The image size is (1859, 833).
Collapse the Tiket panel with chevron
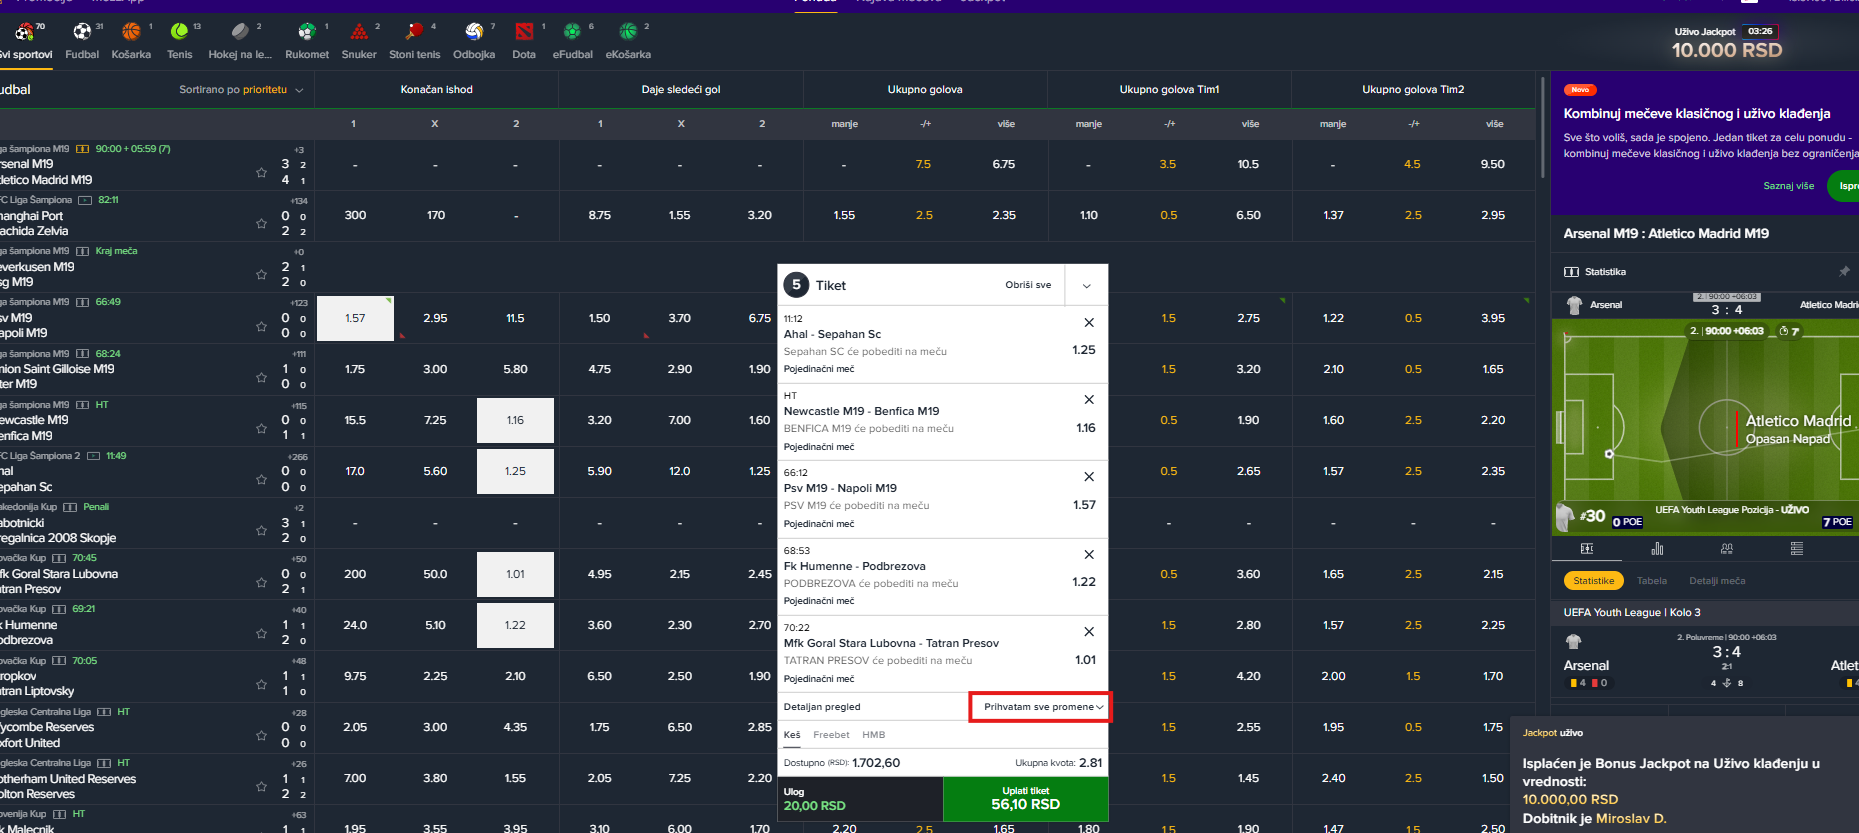1087,286
